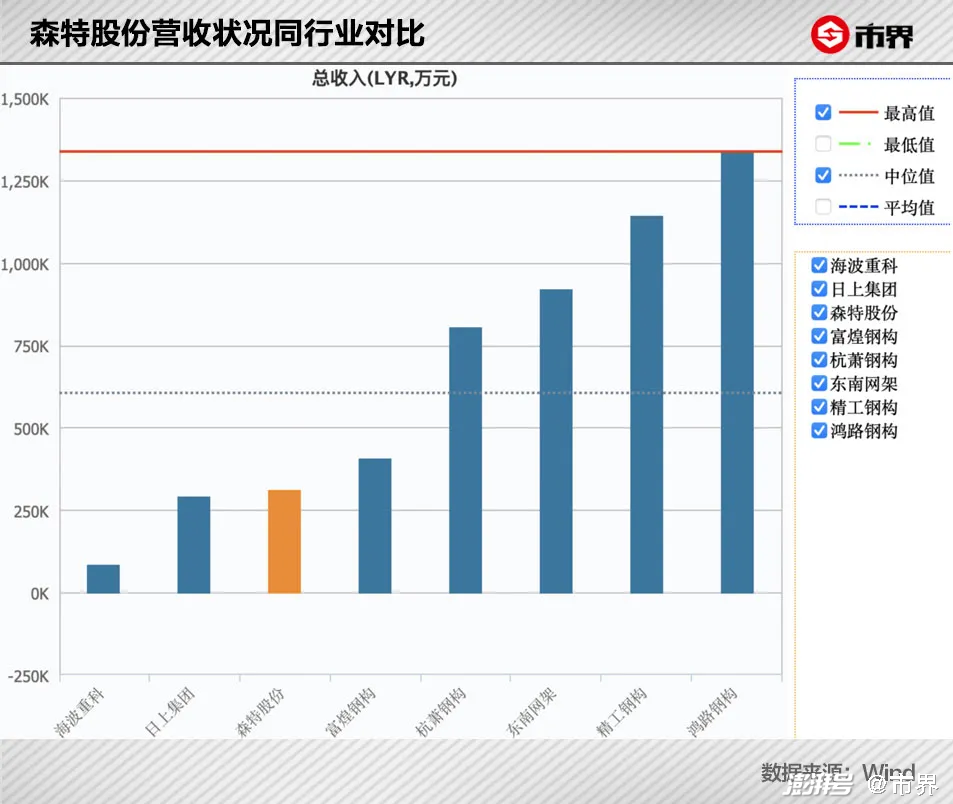
Task: Select the orange 森特股份 bar
Action: pos(284,541)
